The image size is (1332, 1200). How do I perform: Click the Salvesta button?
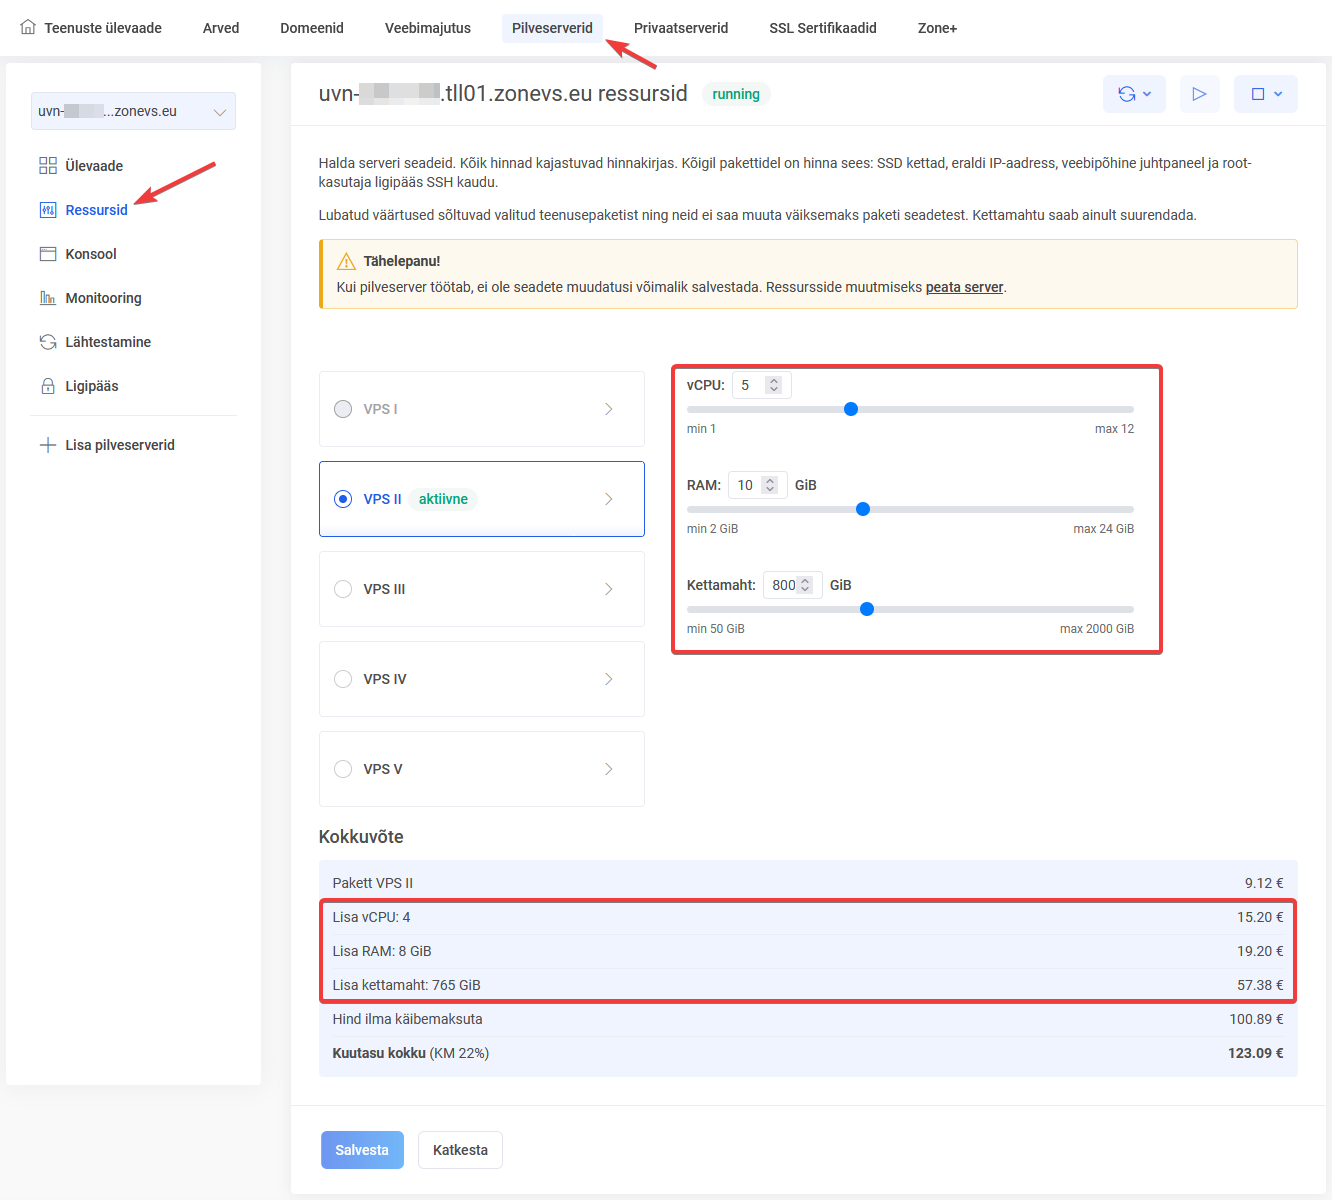click(x=362, y=1150)
